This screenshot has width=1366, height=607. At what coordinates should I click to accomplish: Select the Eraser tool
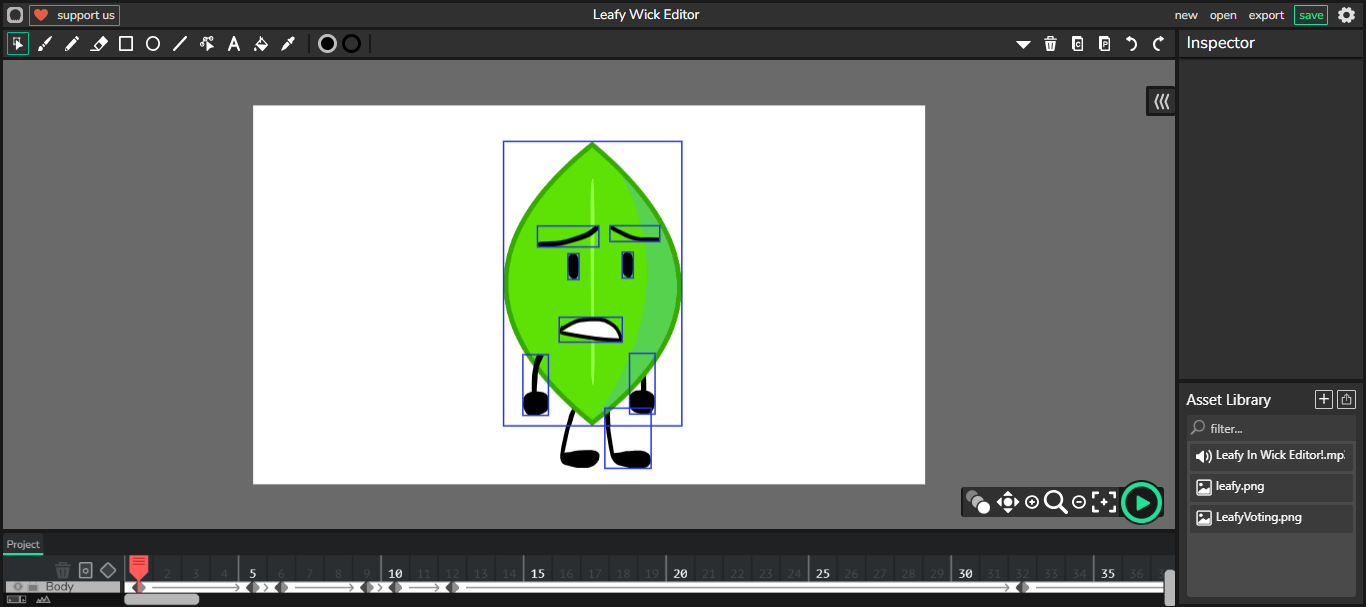tap(99, 44)
